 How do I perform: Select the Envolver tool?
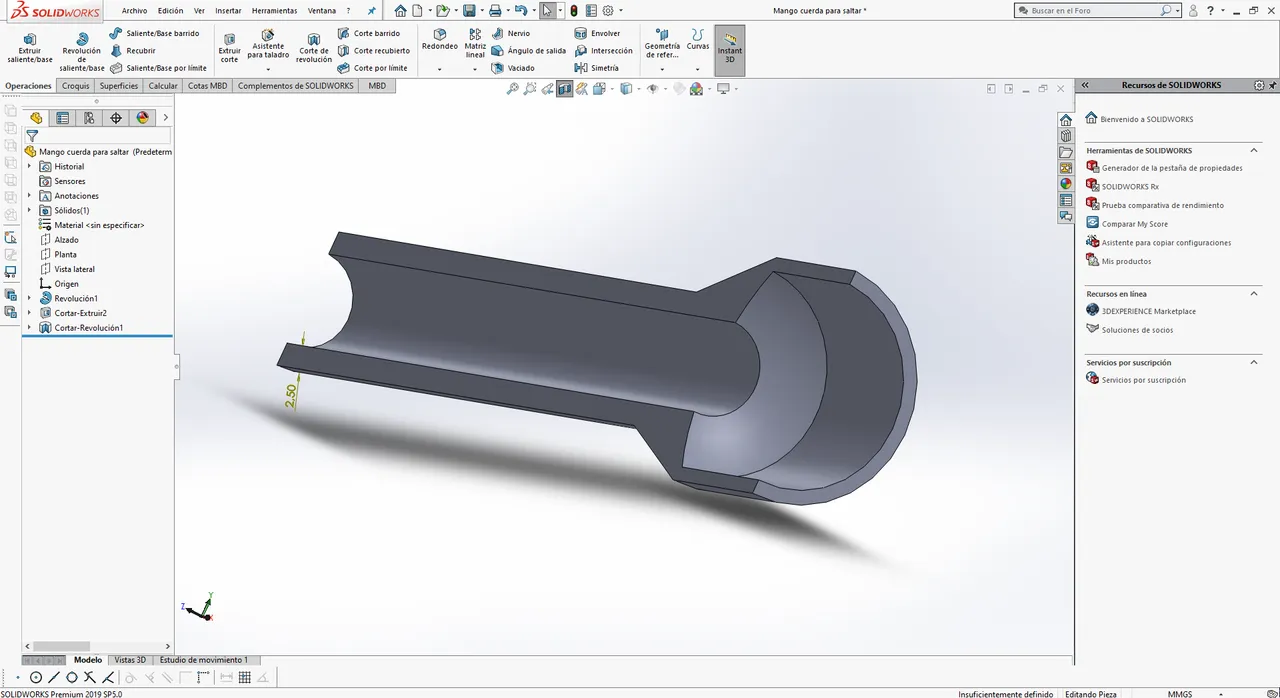point(598,33)
